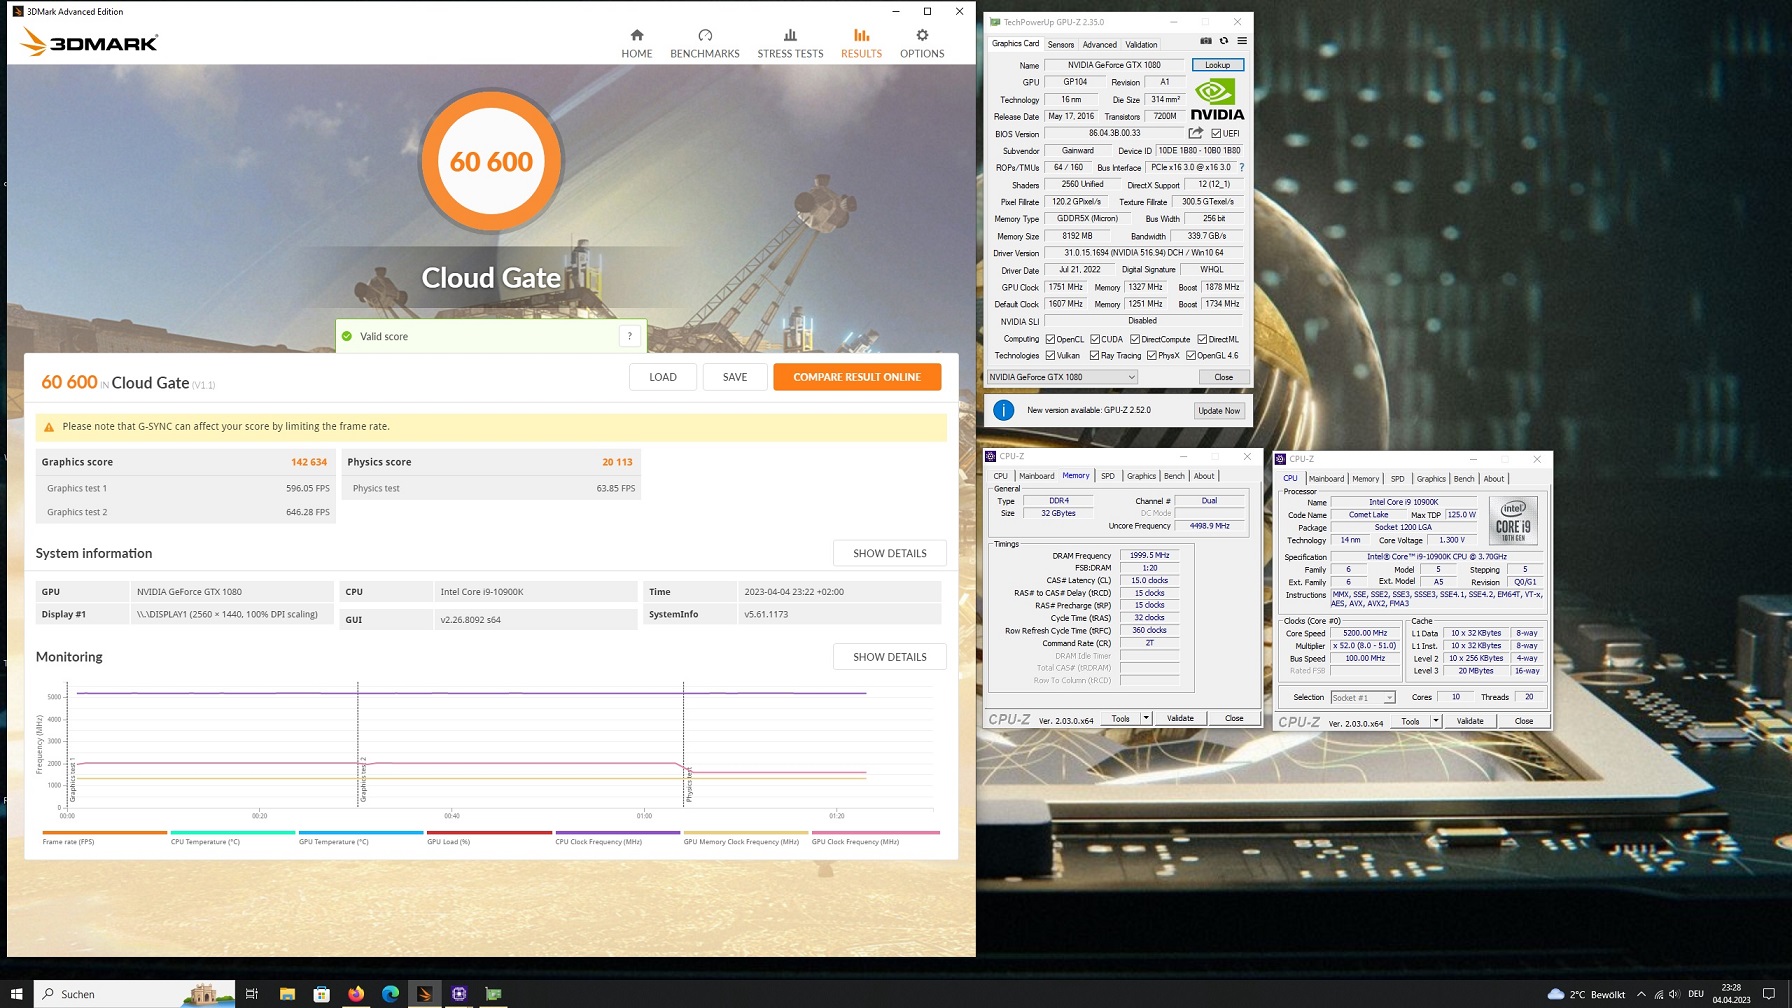This screenshot has width=1792, height=1008.
Task: Click Validate in CPU-Z Memory window
Action: tap(1180, 718)
